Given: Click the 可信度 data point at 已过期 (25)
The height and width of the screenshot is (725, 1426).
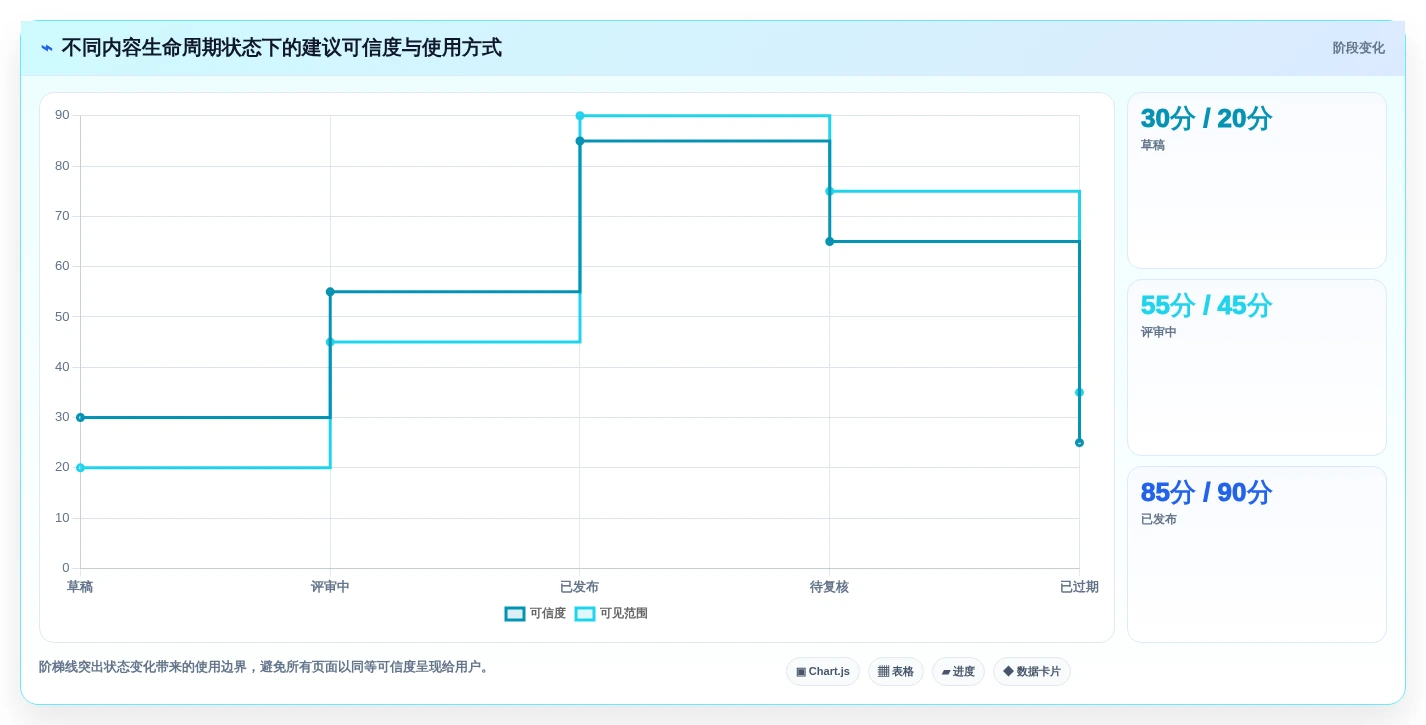Looking at the screenshot, I should click(1079, 443).
